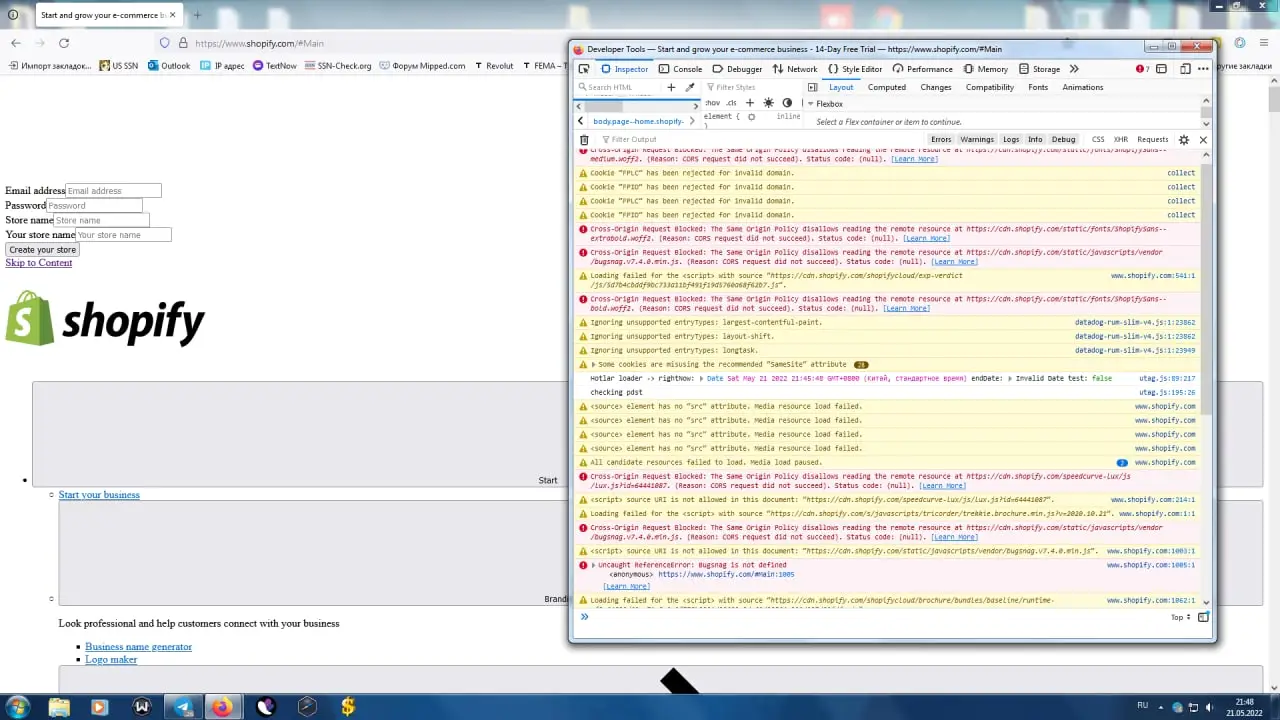Reload the Shopify page
Image resolution: width=1280 pixels, height=720 pixels.
point(64,43)
